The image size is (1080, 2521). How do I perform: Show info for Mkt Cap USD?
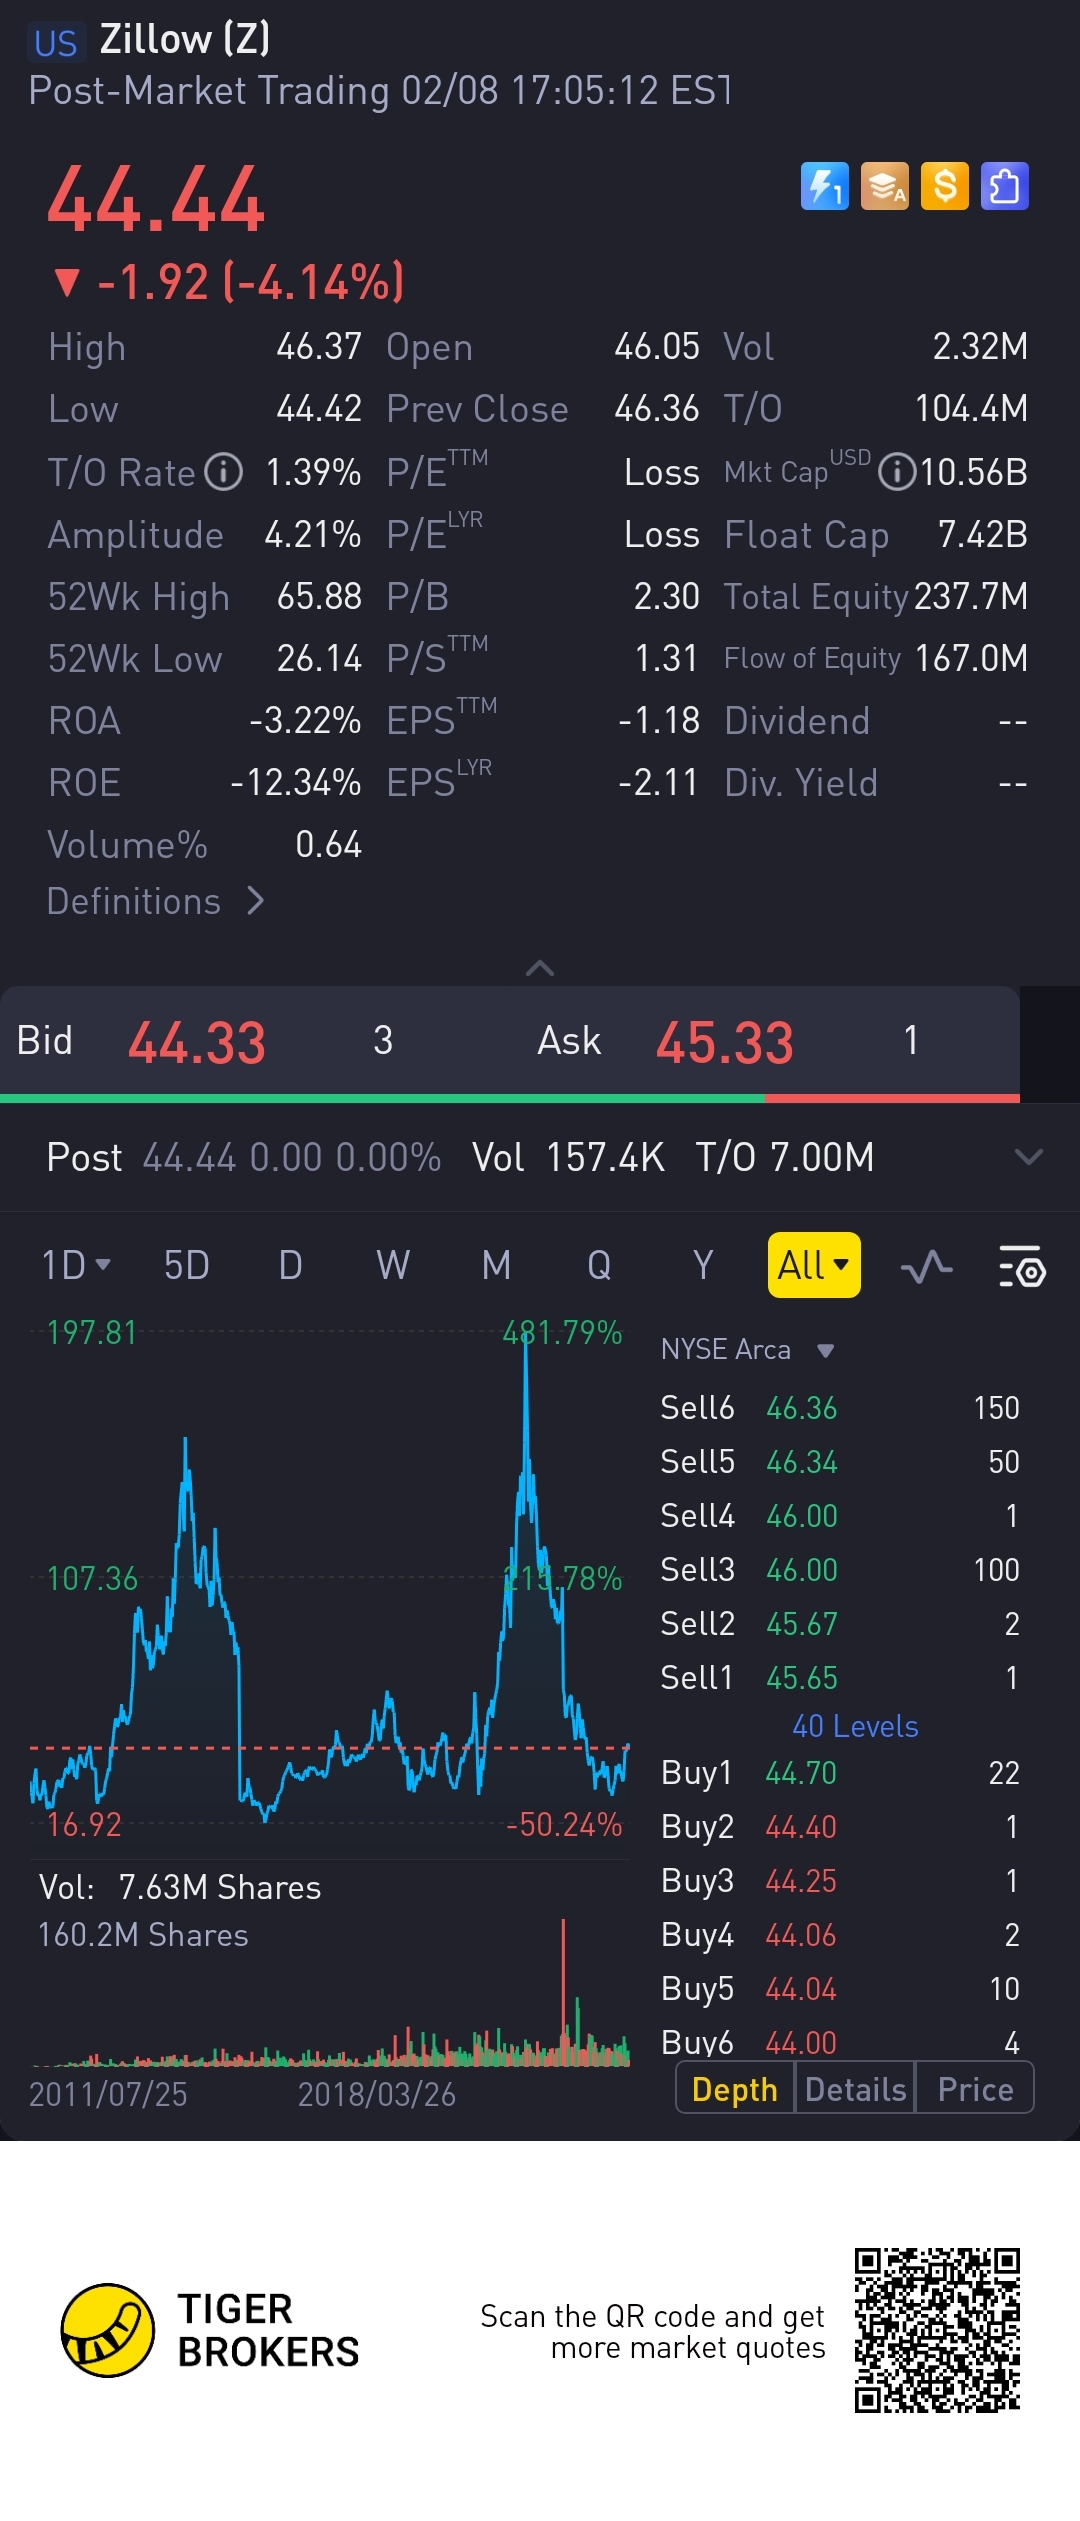click(897, 472)
